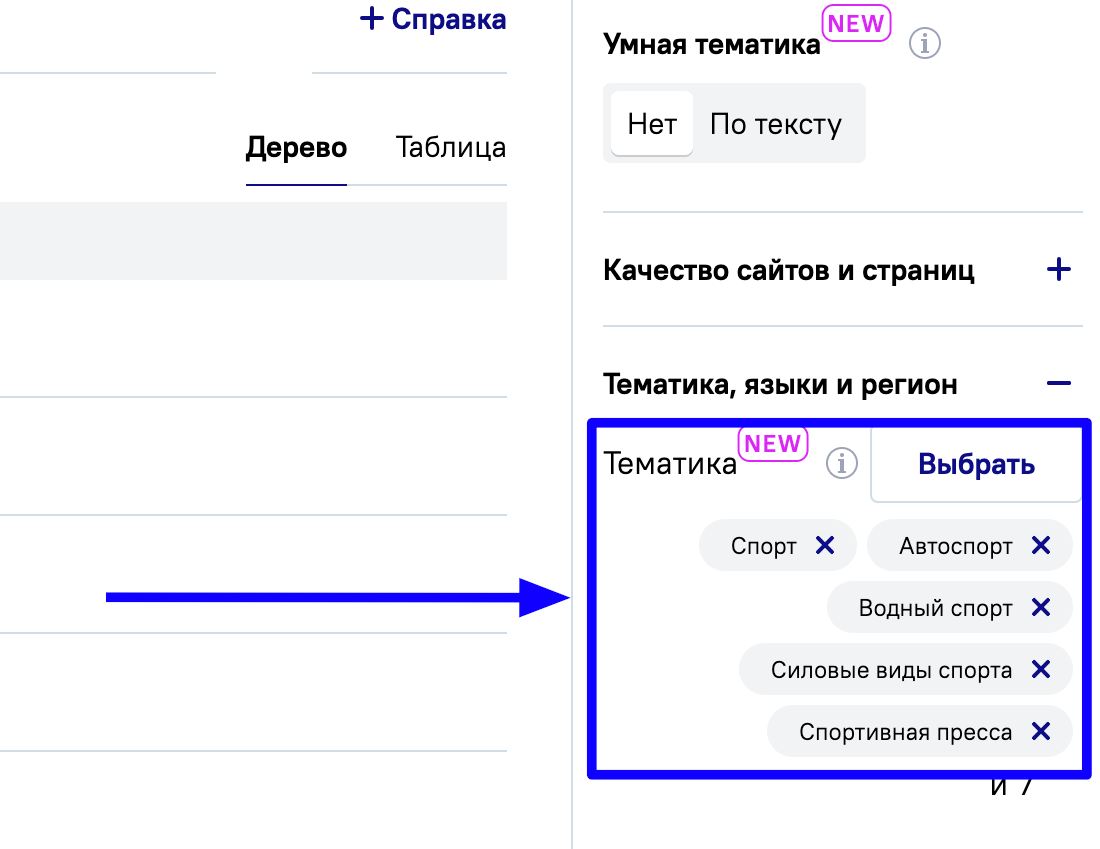The width and height of the screenshot is (1100, 849).
Task: Remove the Автоспорт tag with its X
Action: pyautogui.click(x=1041, y=545)
